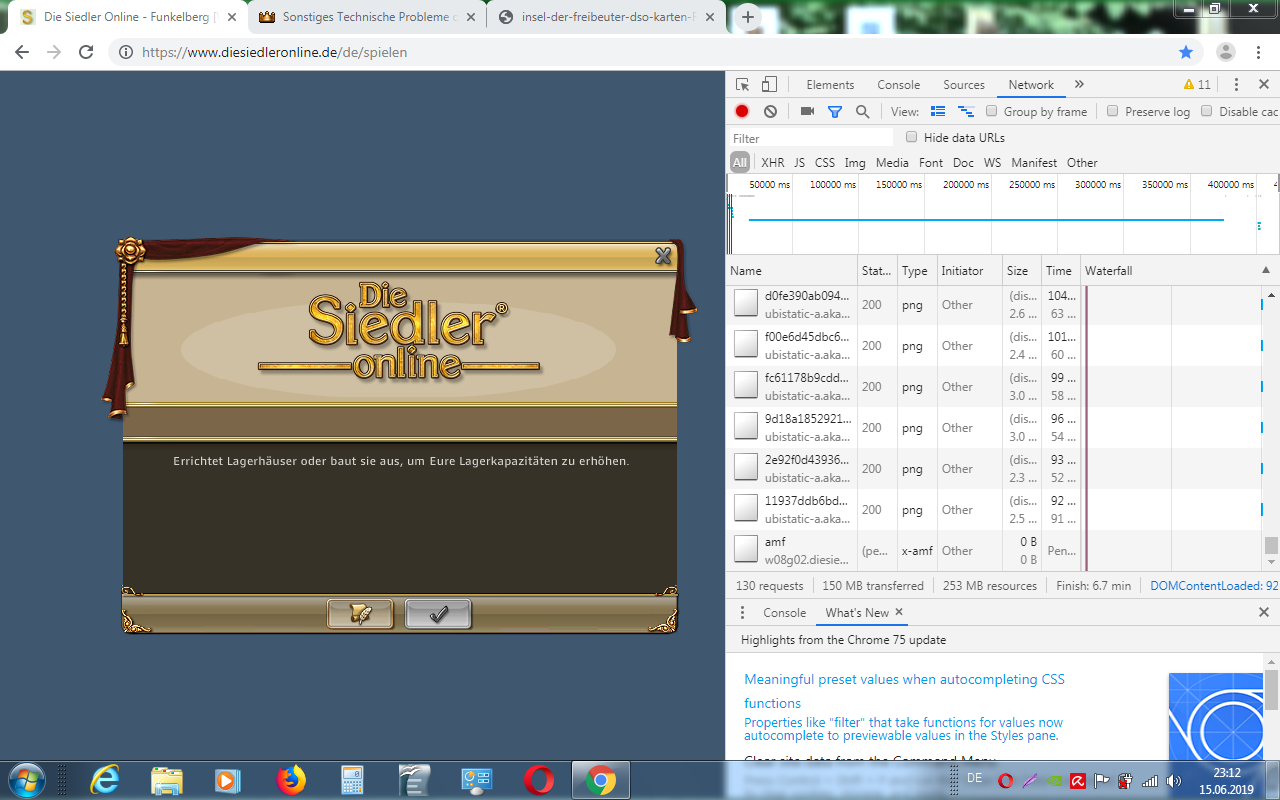Select the amf x-amf pending request row
The height and width of the screenshot is (800, 1280).
tap(995, 550)
